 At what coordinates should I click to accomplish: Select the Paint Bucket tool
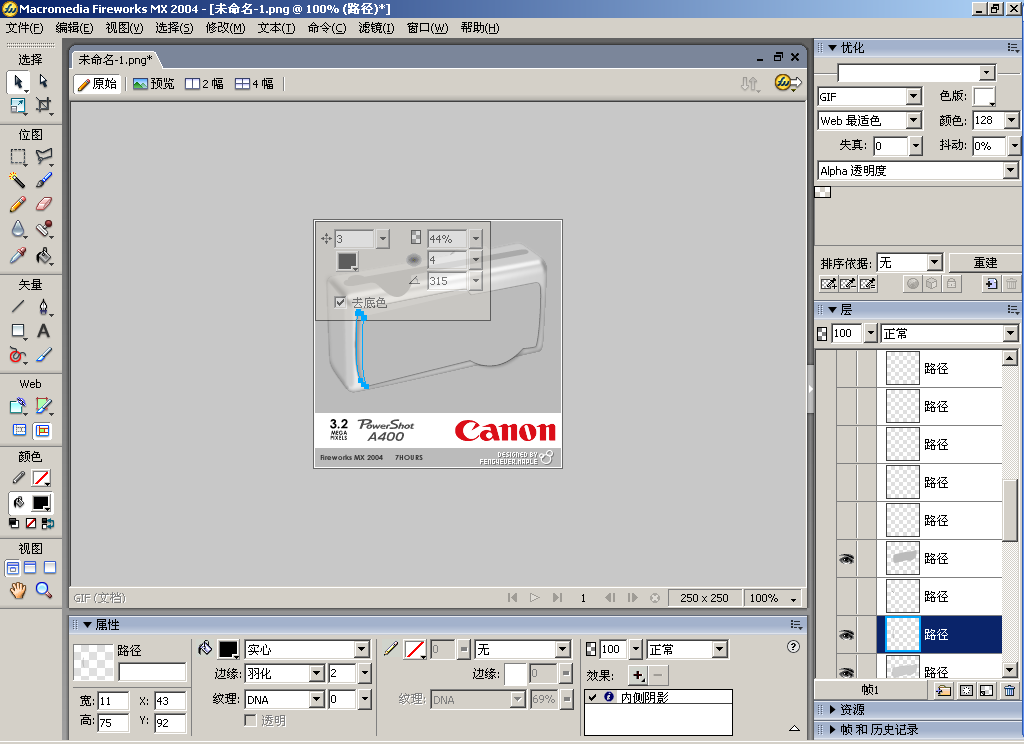point(43,255)
